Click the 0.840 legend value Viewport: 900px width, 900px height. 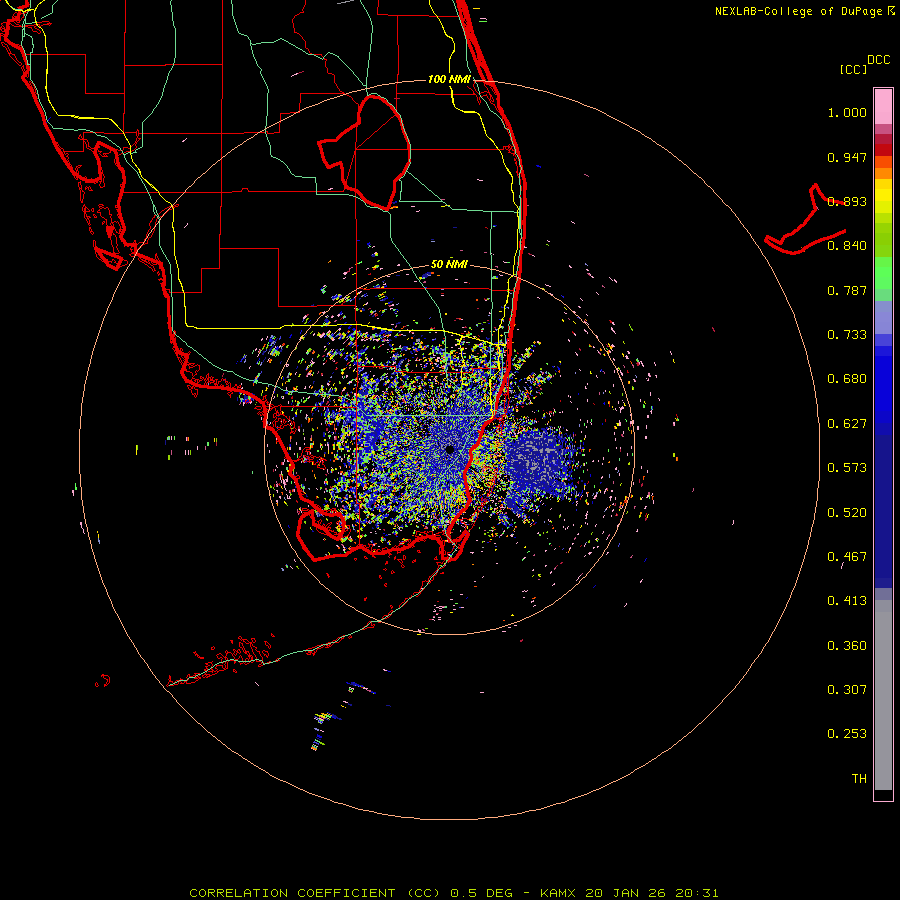(x=847, y=246)
